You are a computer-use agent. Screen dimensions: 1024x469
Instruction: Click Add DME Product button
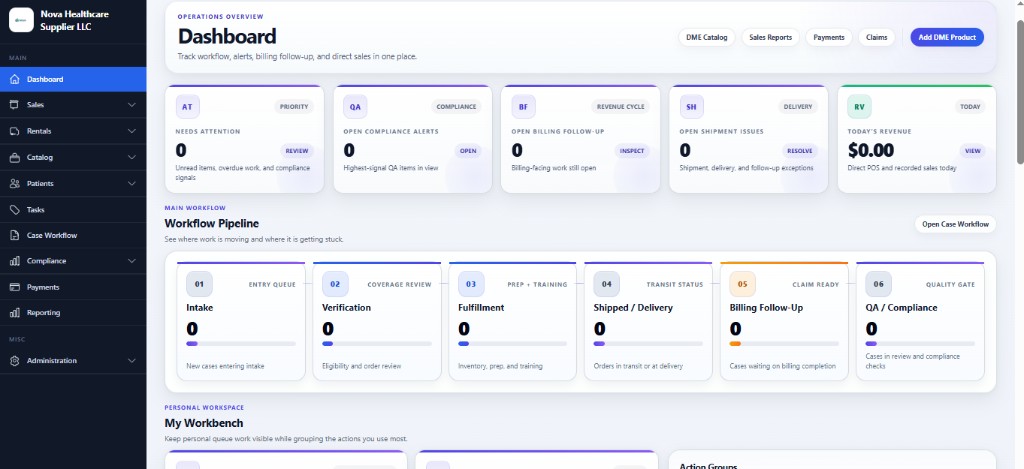point(947,37)
